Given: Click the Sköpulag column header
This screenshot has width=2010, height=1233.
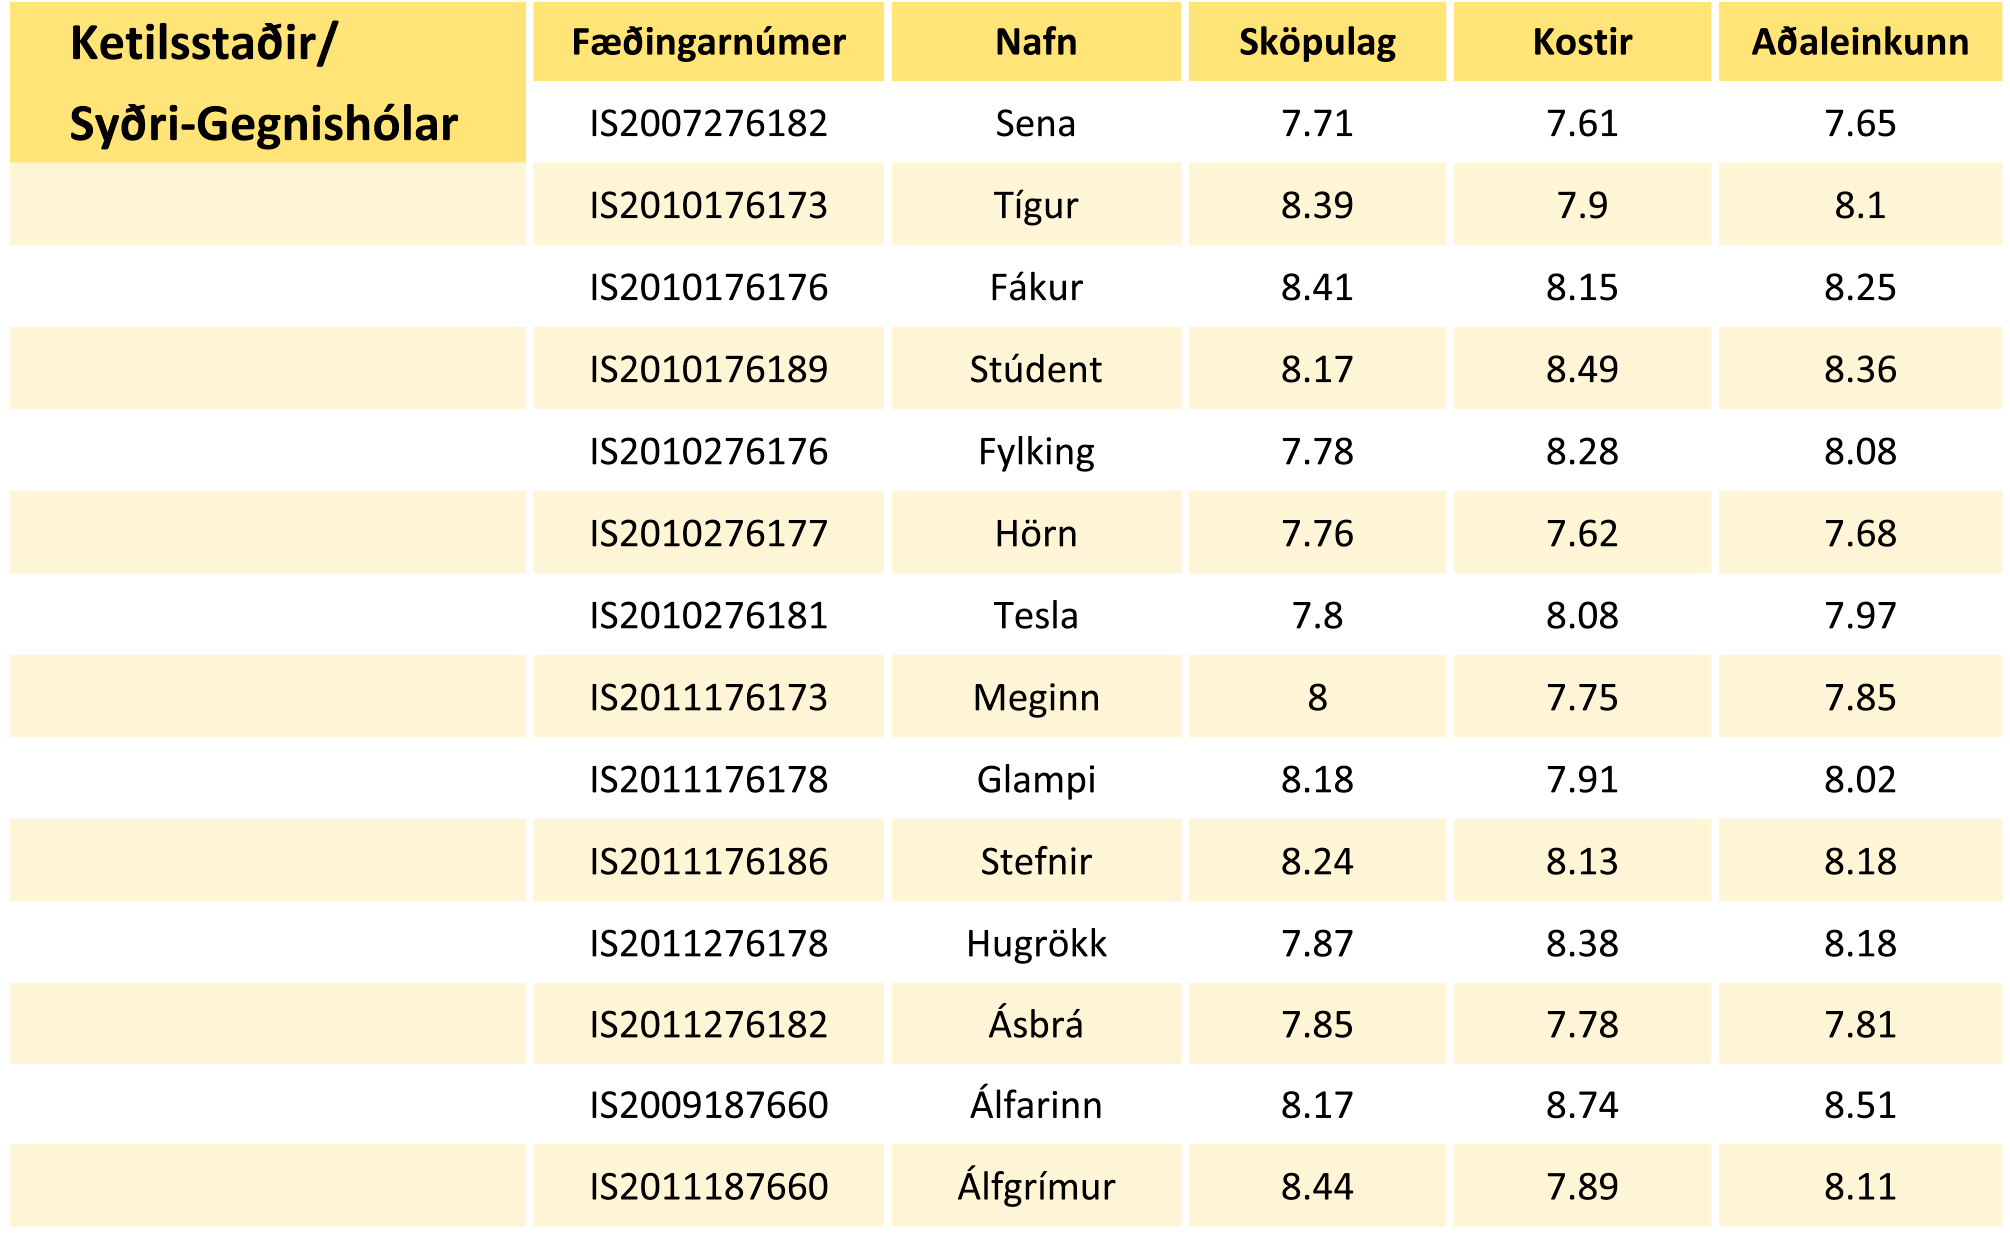Looking at the screenshot, I should pos(1317,42).
